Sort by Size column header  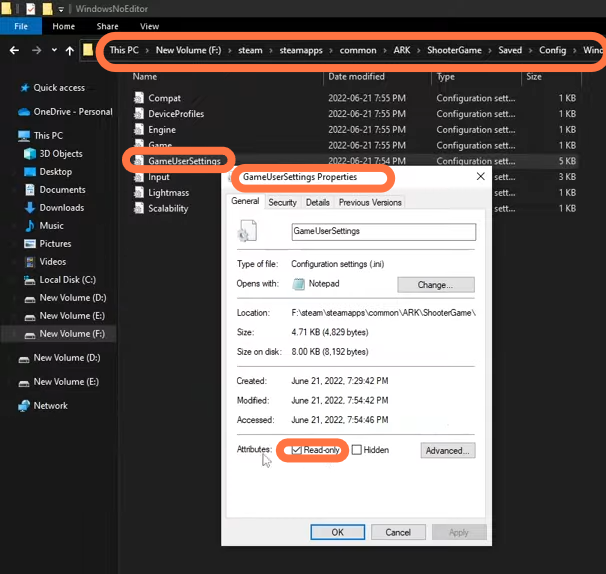click(534, 77)
